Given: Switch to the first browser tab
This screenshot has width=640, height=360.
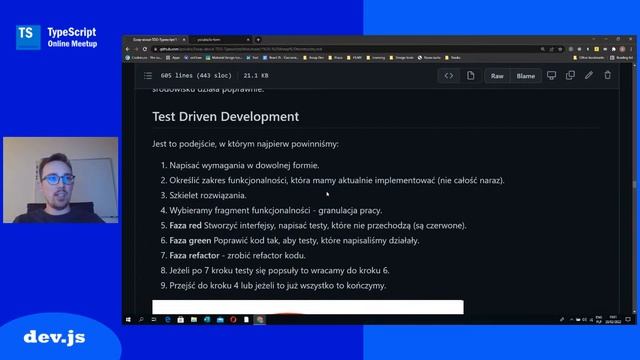Looking at the screenshot, I should (155, 40).
